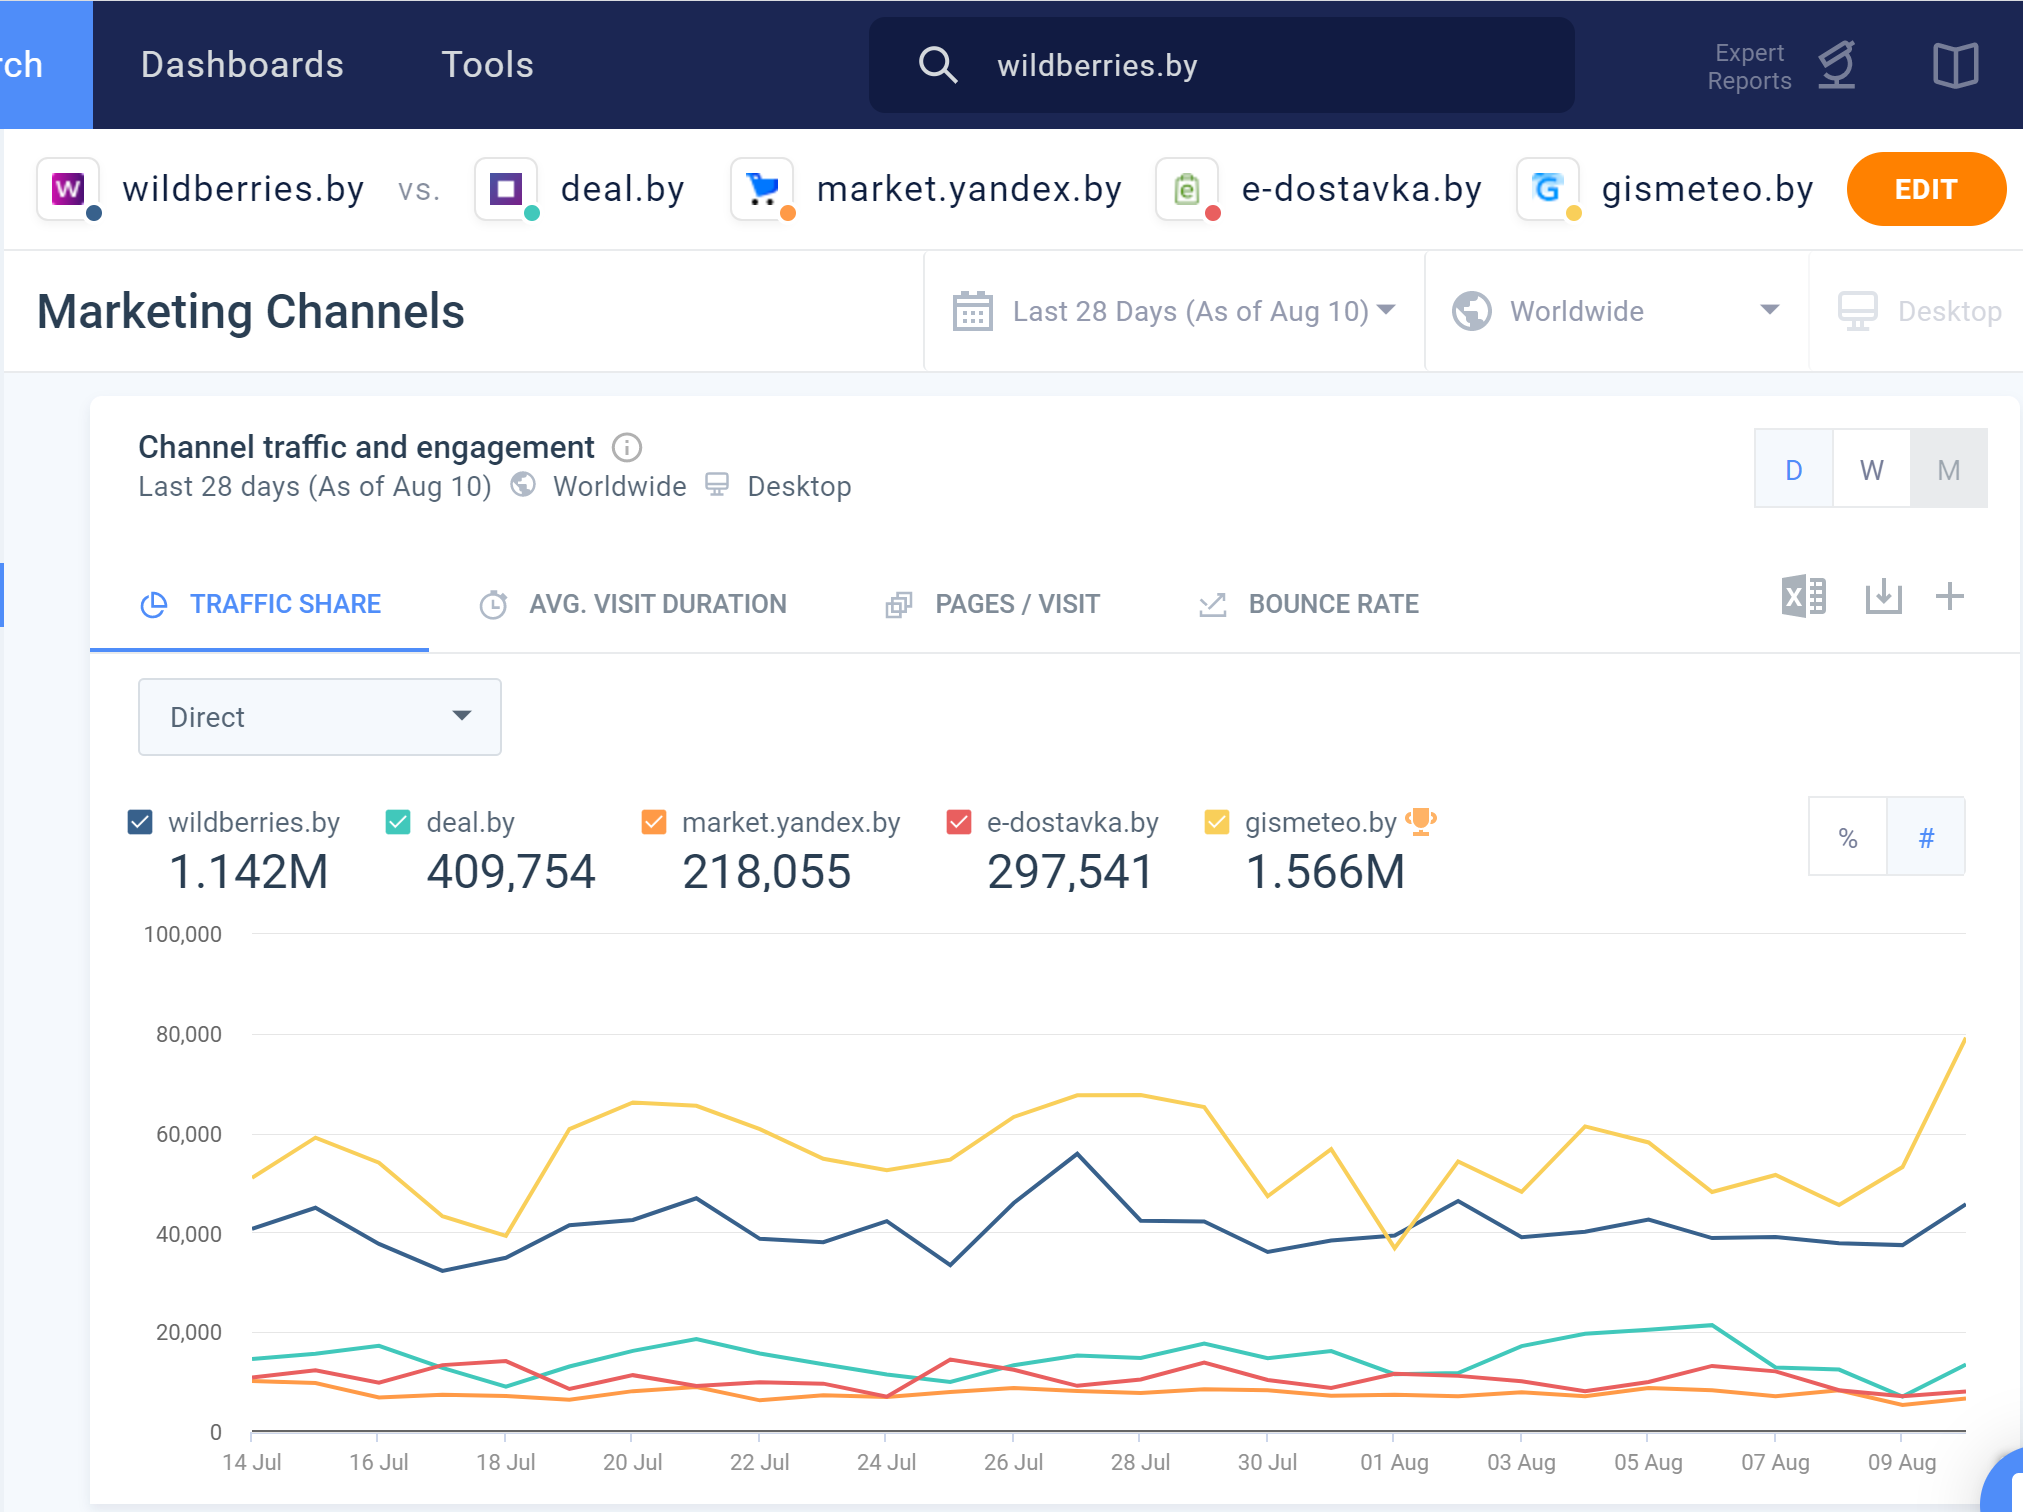Set granularity to monthly (M)

click(1949, 469)
